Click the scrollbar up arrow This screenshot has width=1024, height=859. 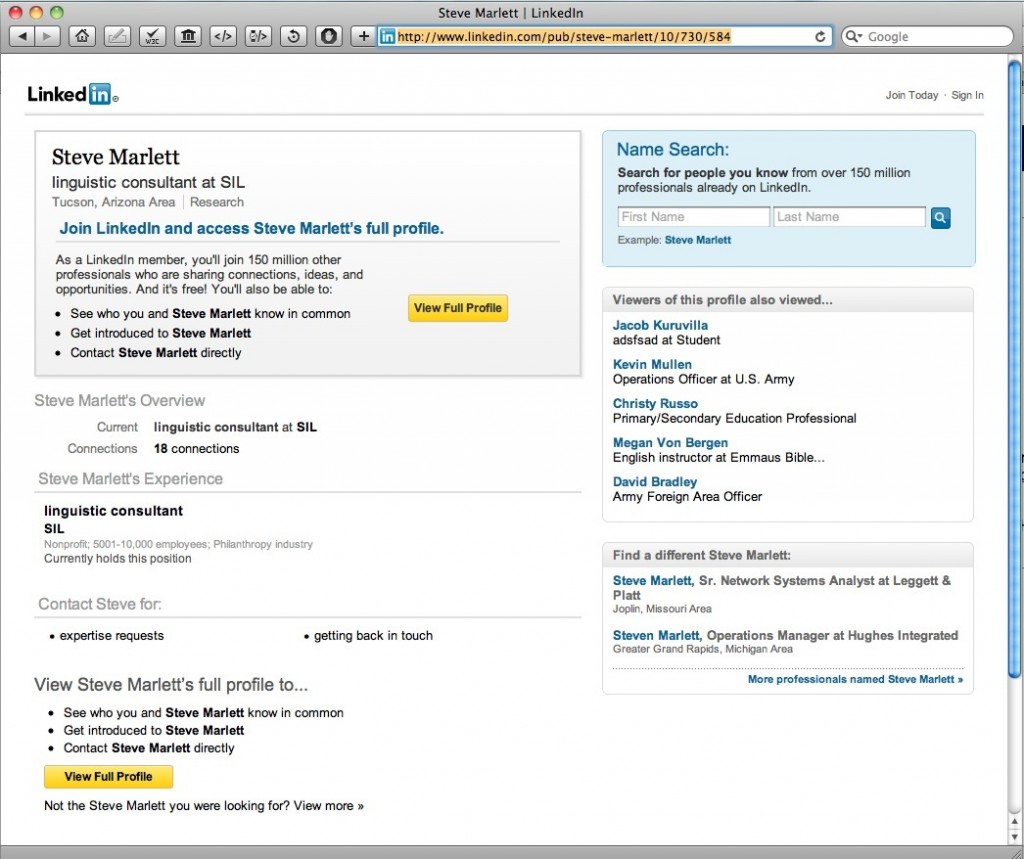click(1014, 821)
